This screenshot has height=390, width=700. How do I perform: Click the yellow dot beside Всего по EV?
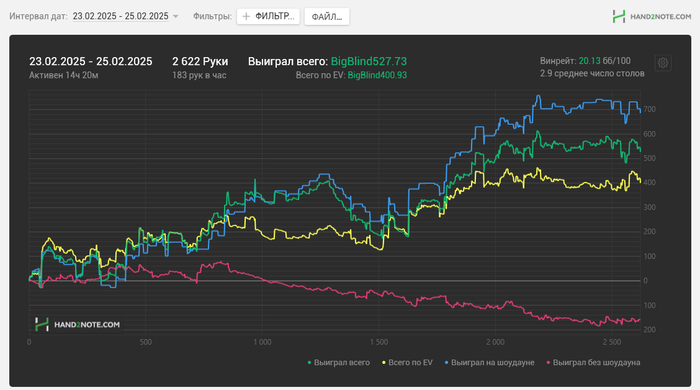383,363
